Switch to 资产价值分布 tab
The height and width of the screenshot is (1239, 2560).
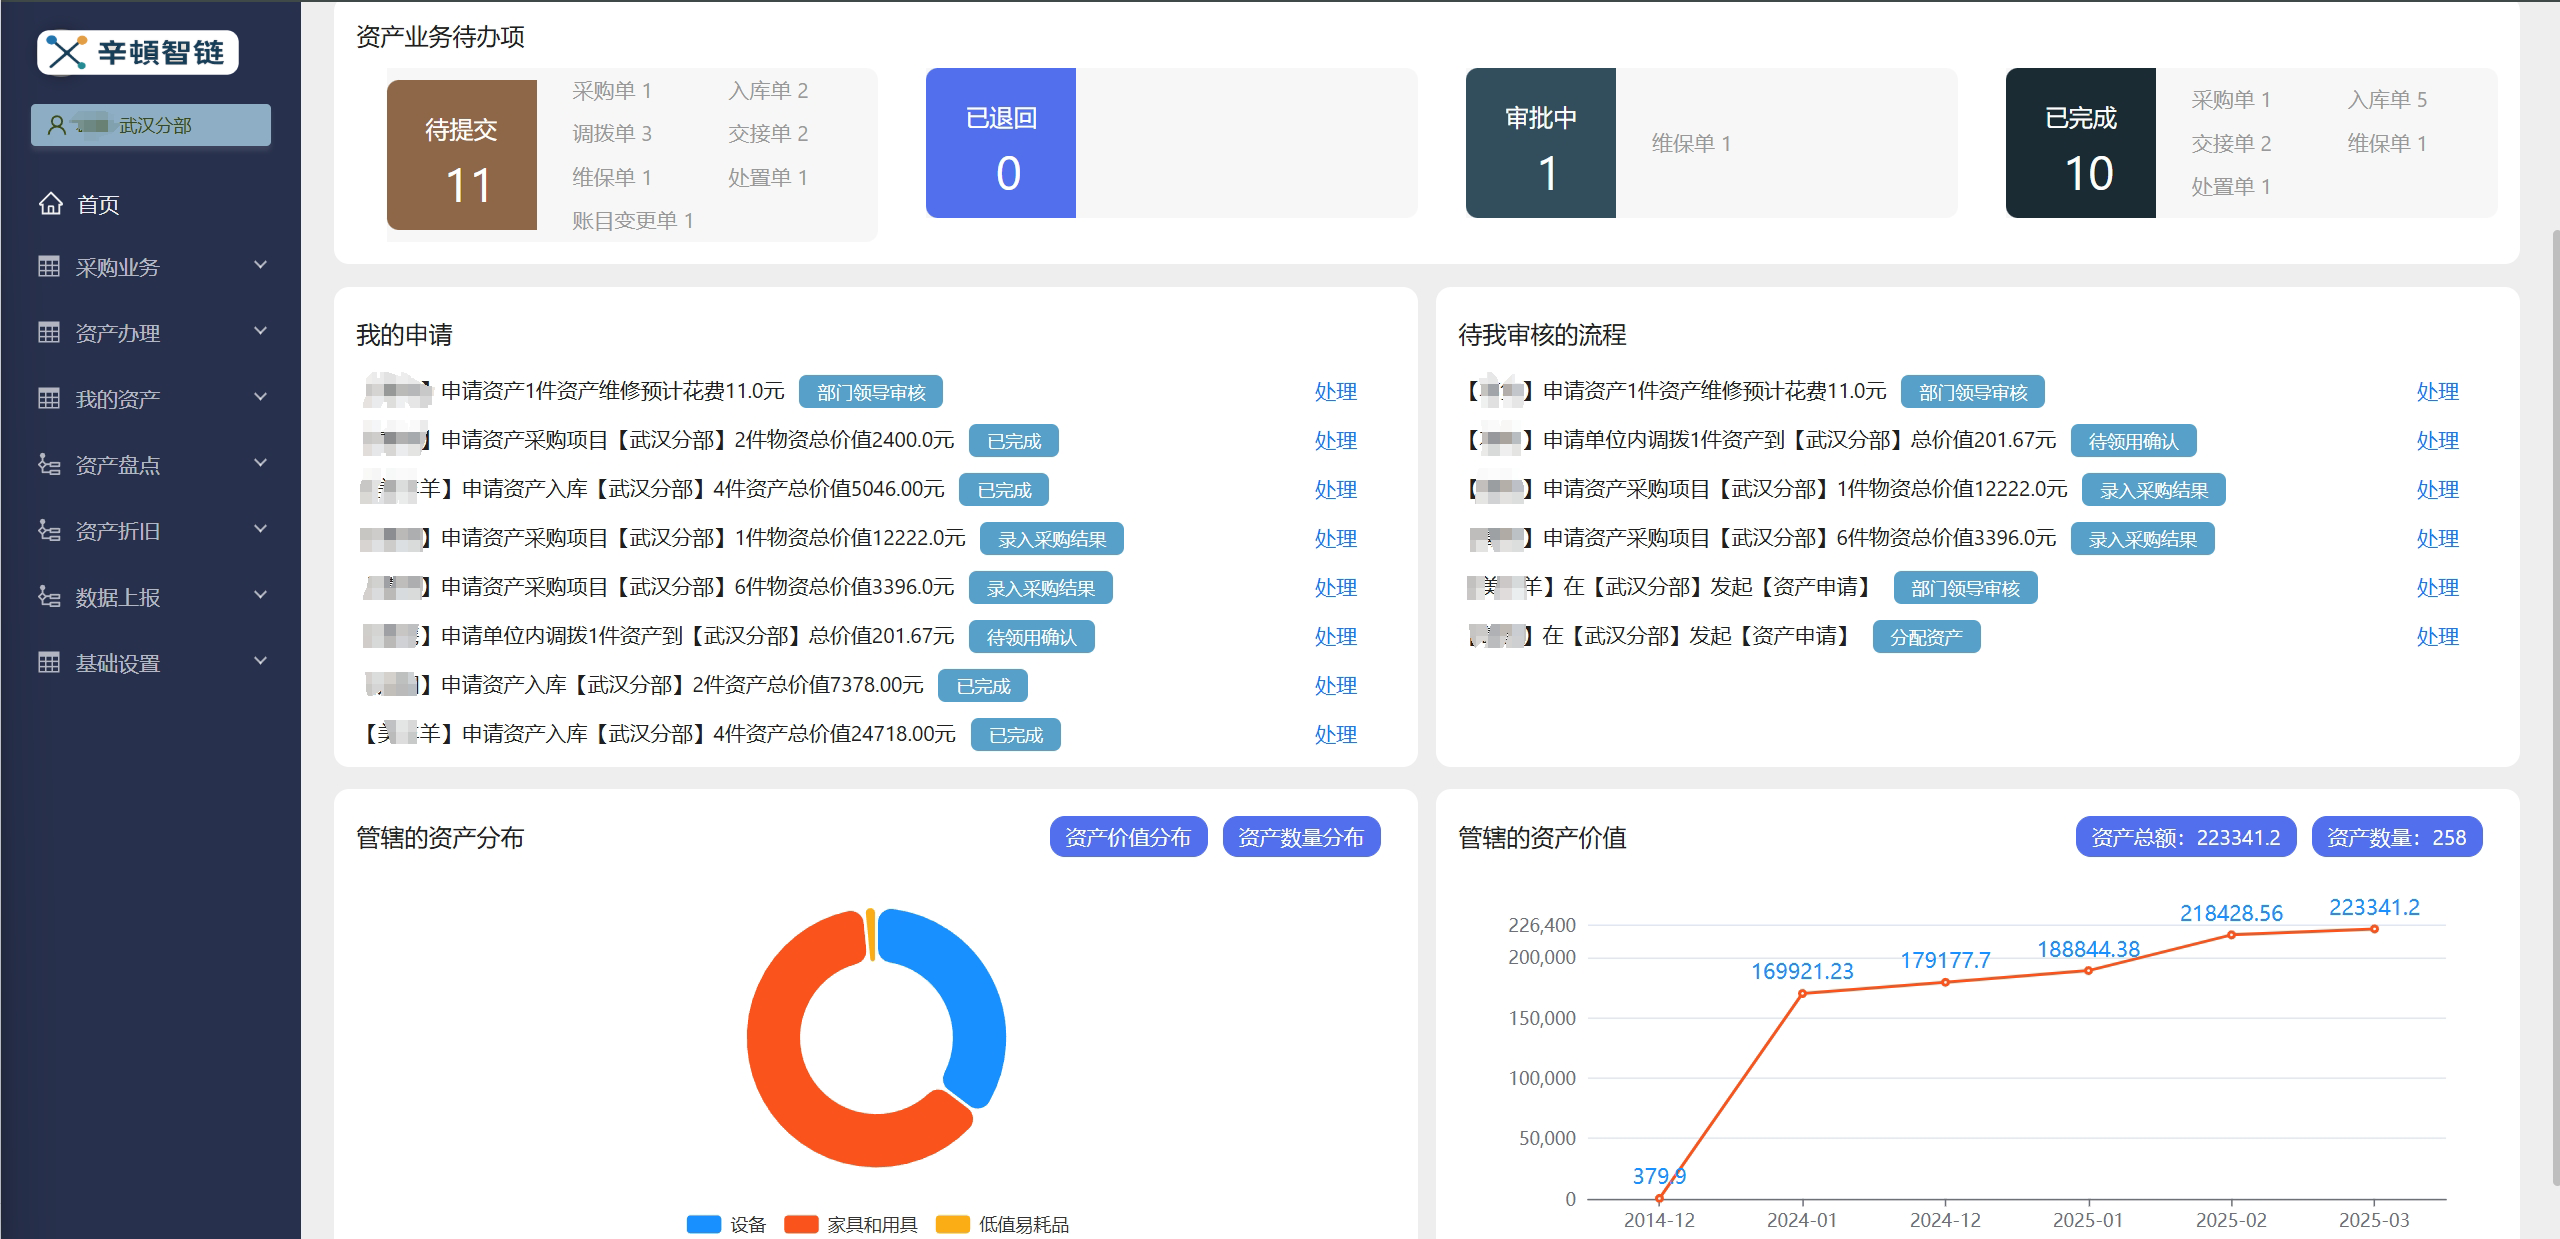click(x=1127, y=837)
